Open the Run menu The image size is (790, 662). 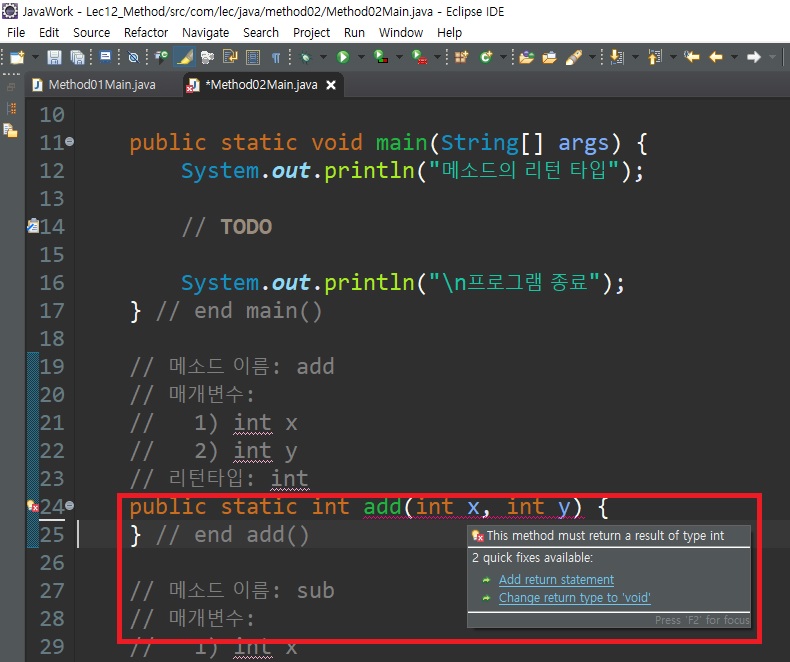pyautogui.click(x=354, y=33)
